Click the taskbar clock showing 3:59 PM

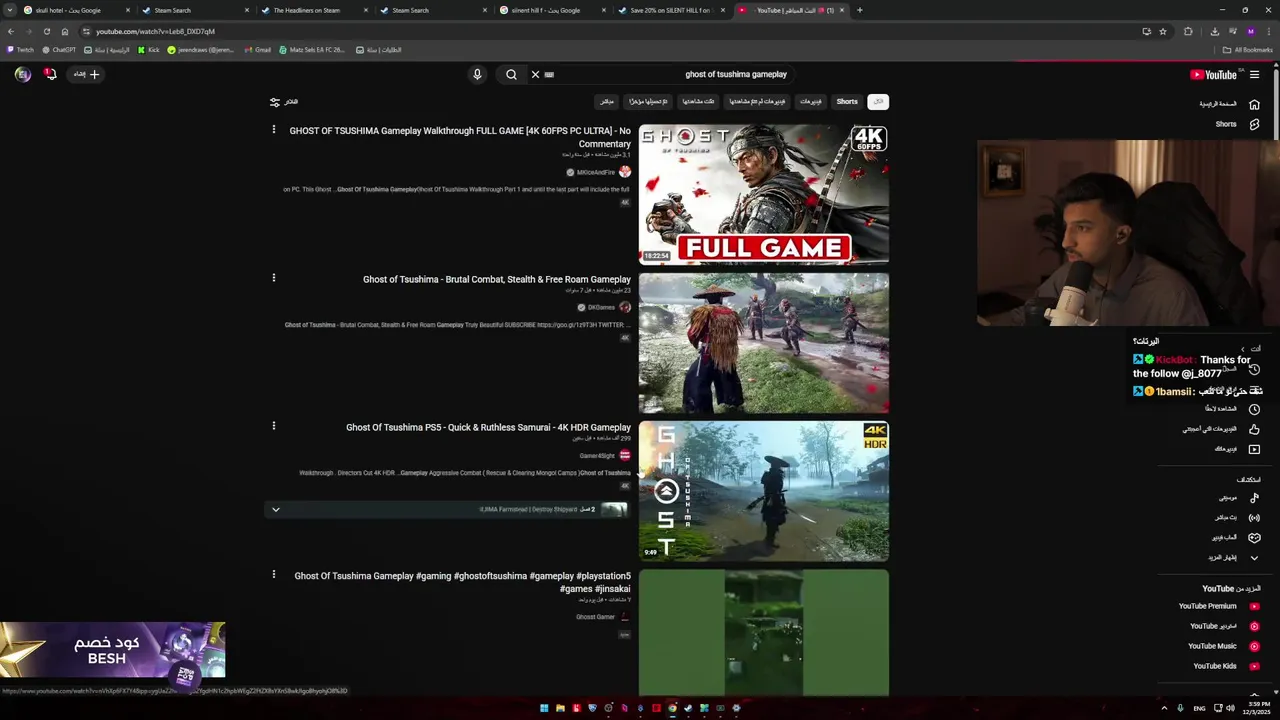1255,708
